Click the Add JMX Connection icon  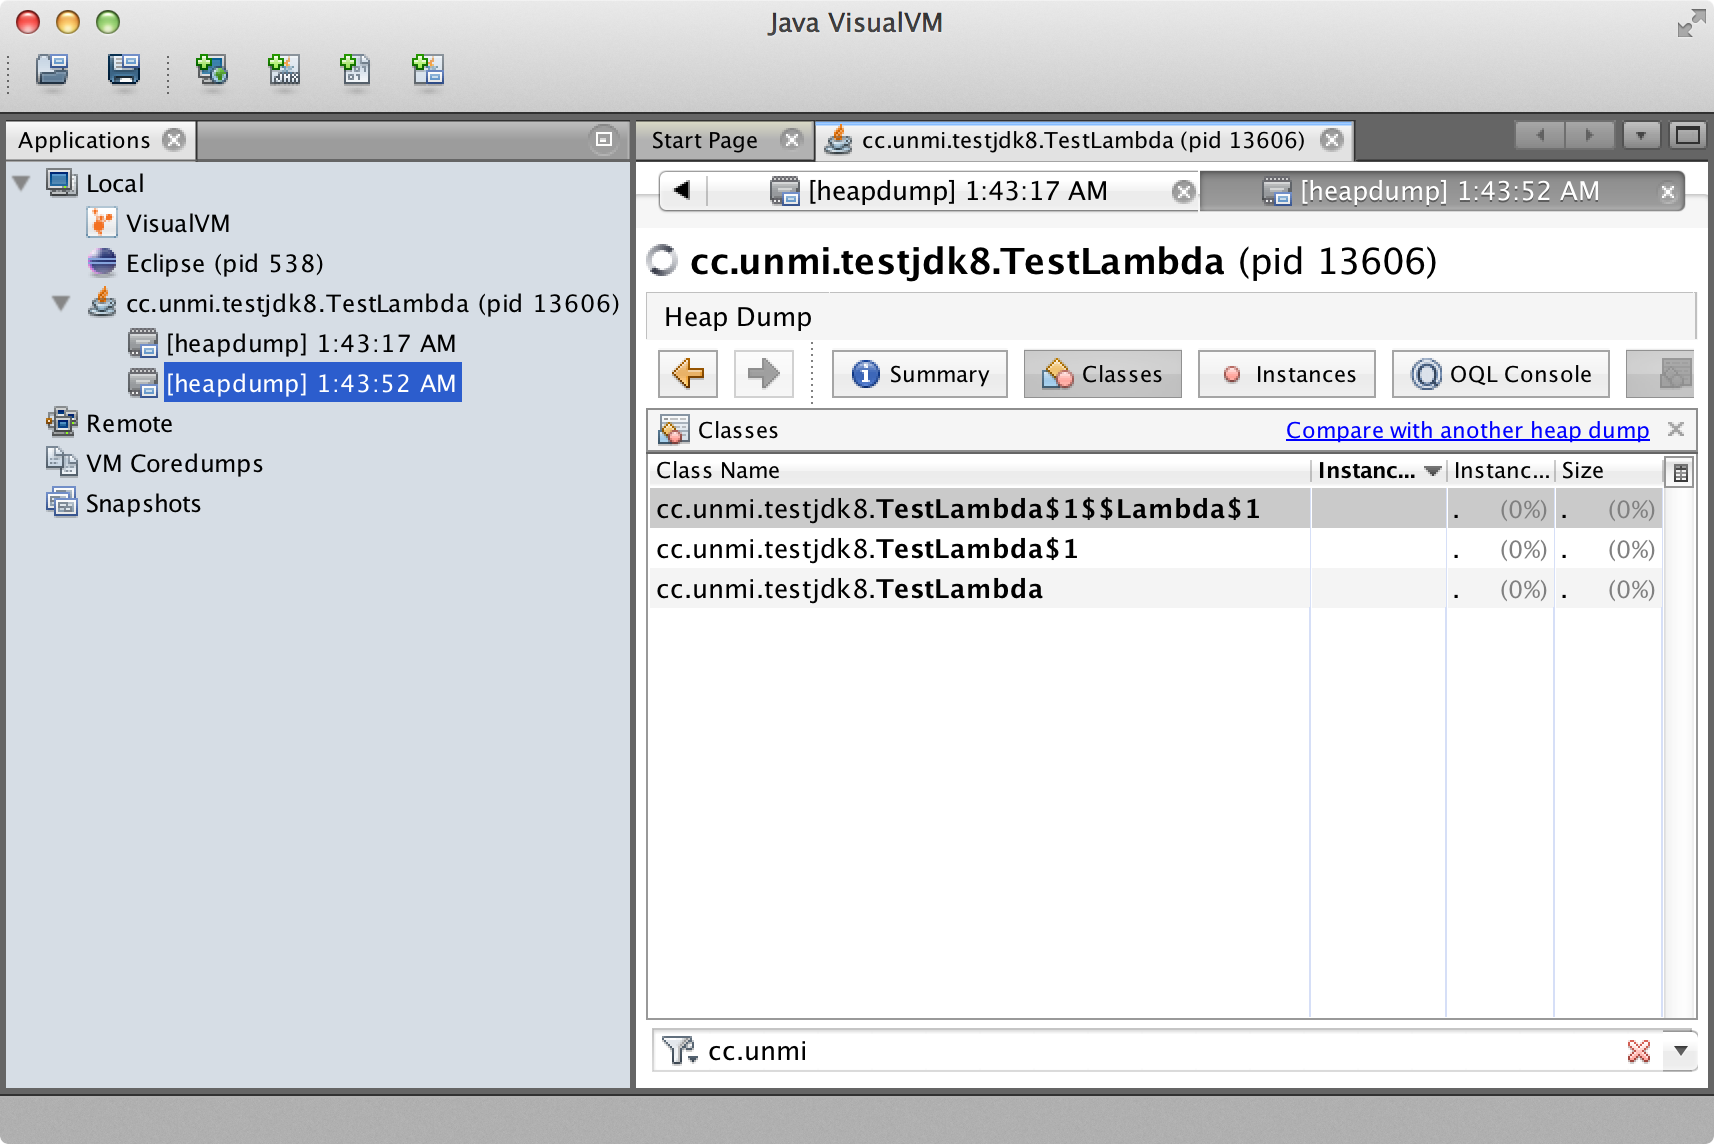coord(284,70)
